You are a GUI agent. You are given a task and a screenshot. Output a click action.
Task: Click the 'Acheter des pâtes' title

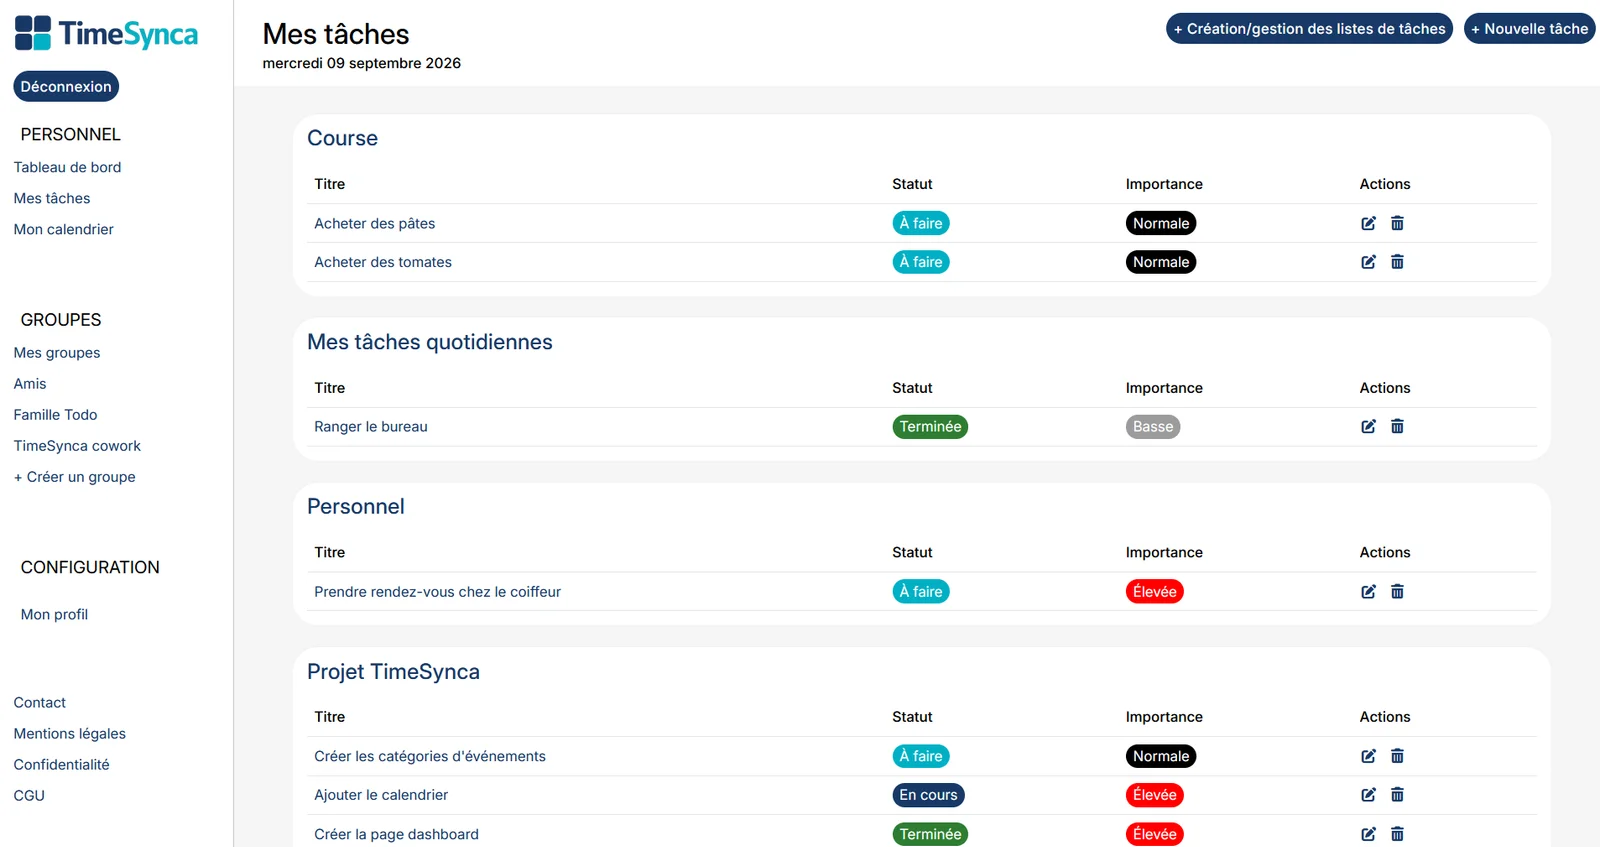[375, 223]
